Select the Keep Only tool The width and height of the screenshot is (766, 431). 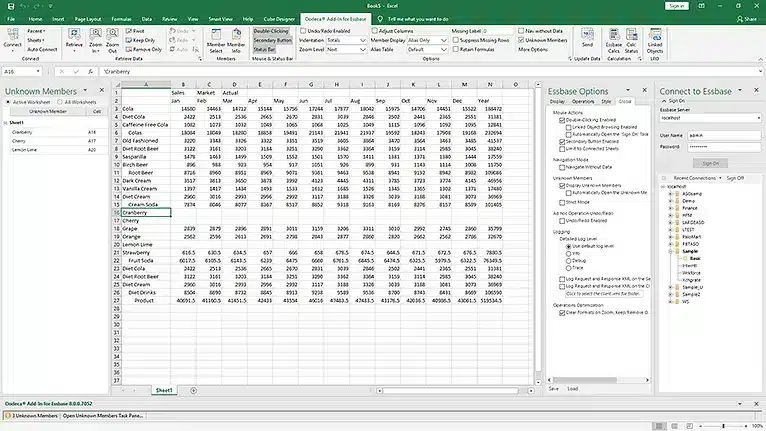140,40
